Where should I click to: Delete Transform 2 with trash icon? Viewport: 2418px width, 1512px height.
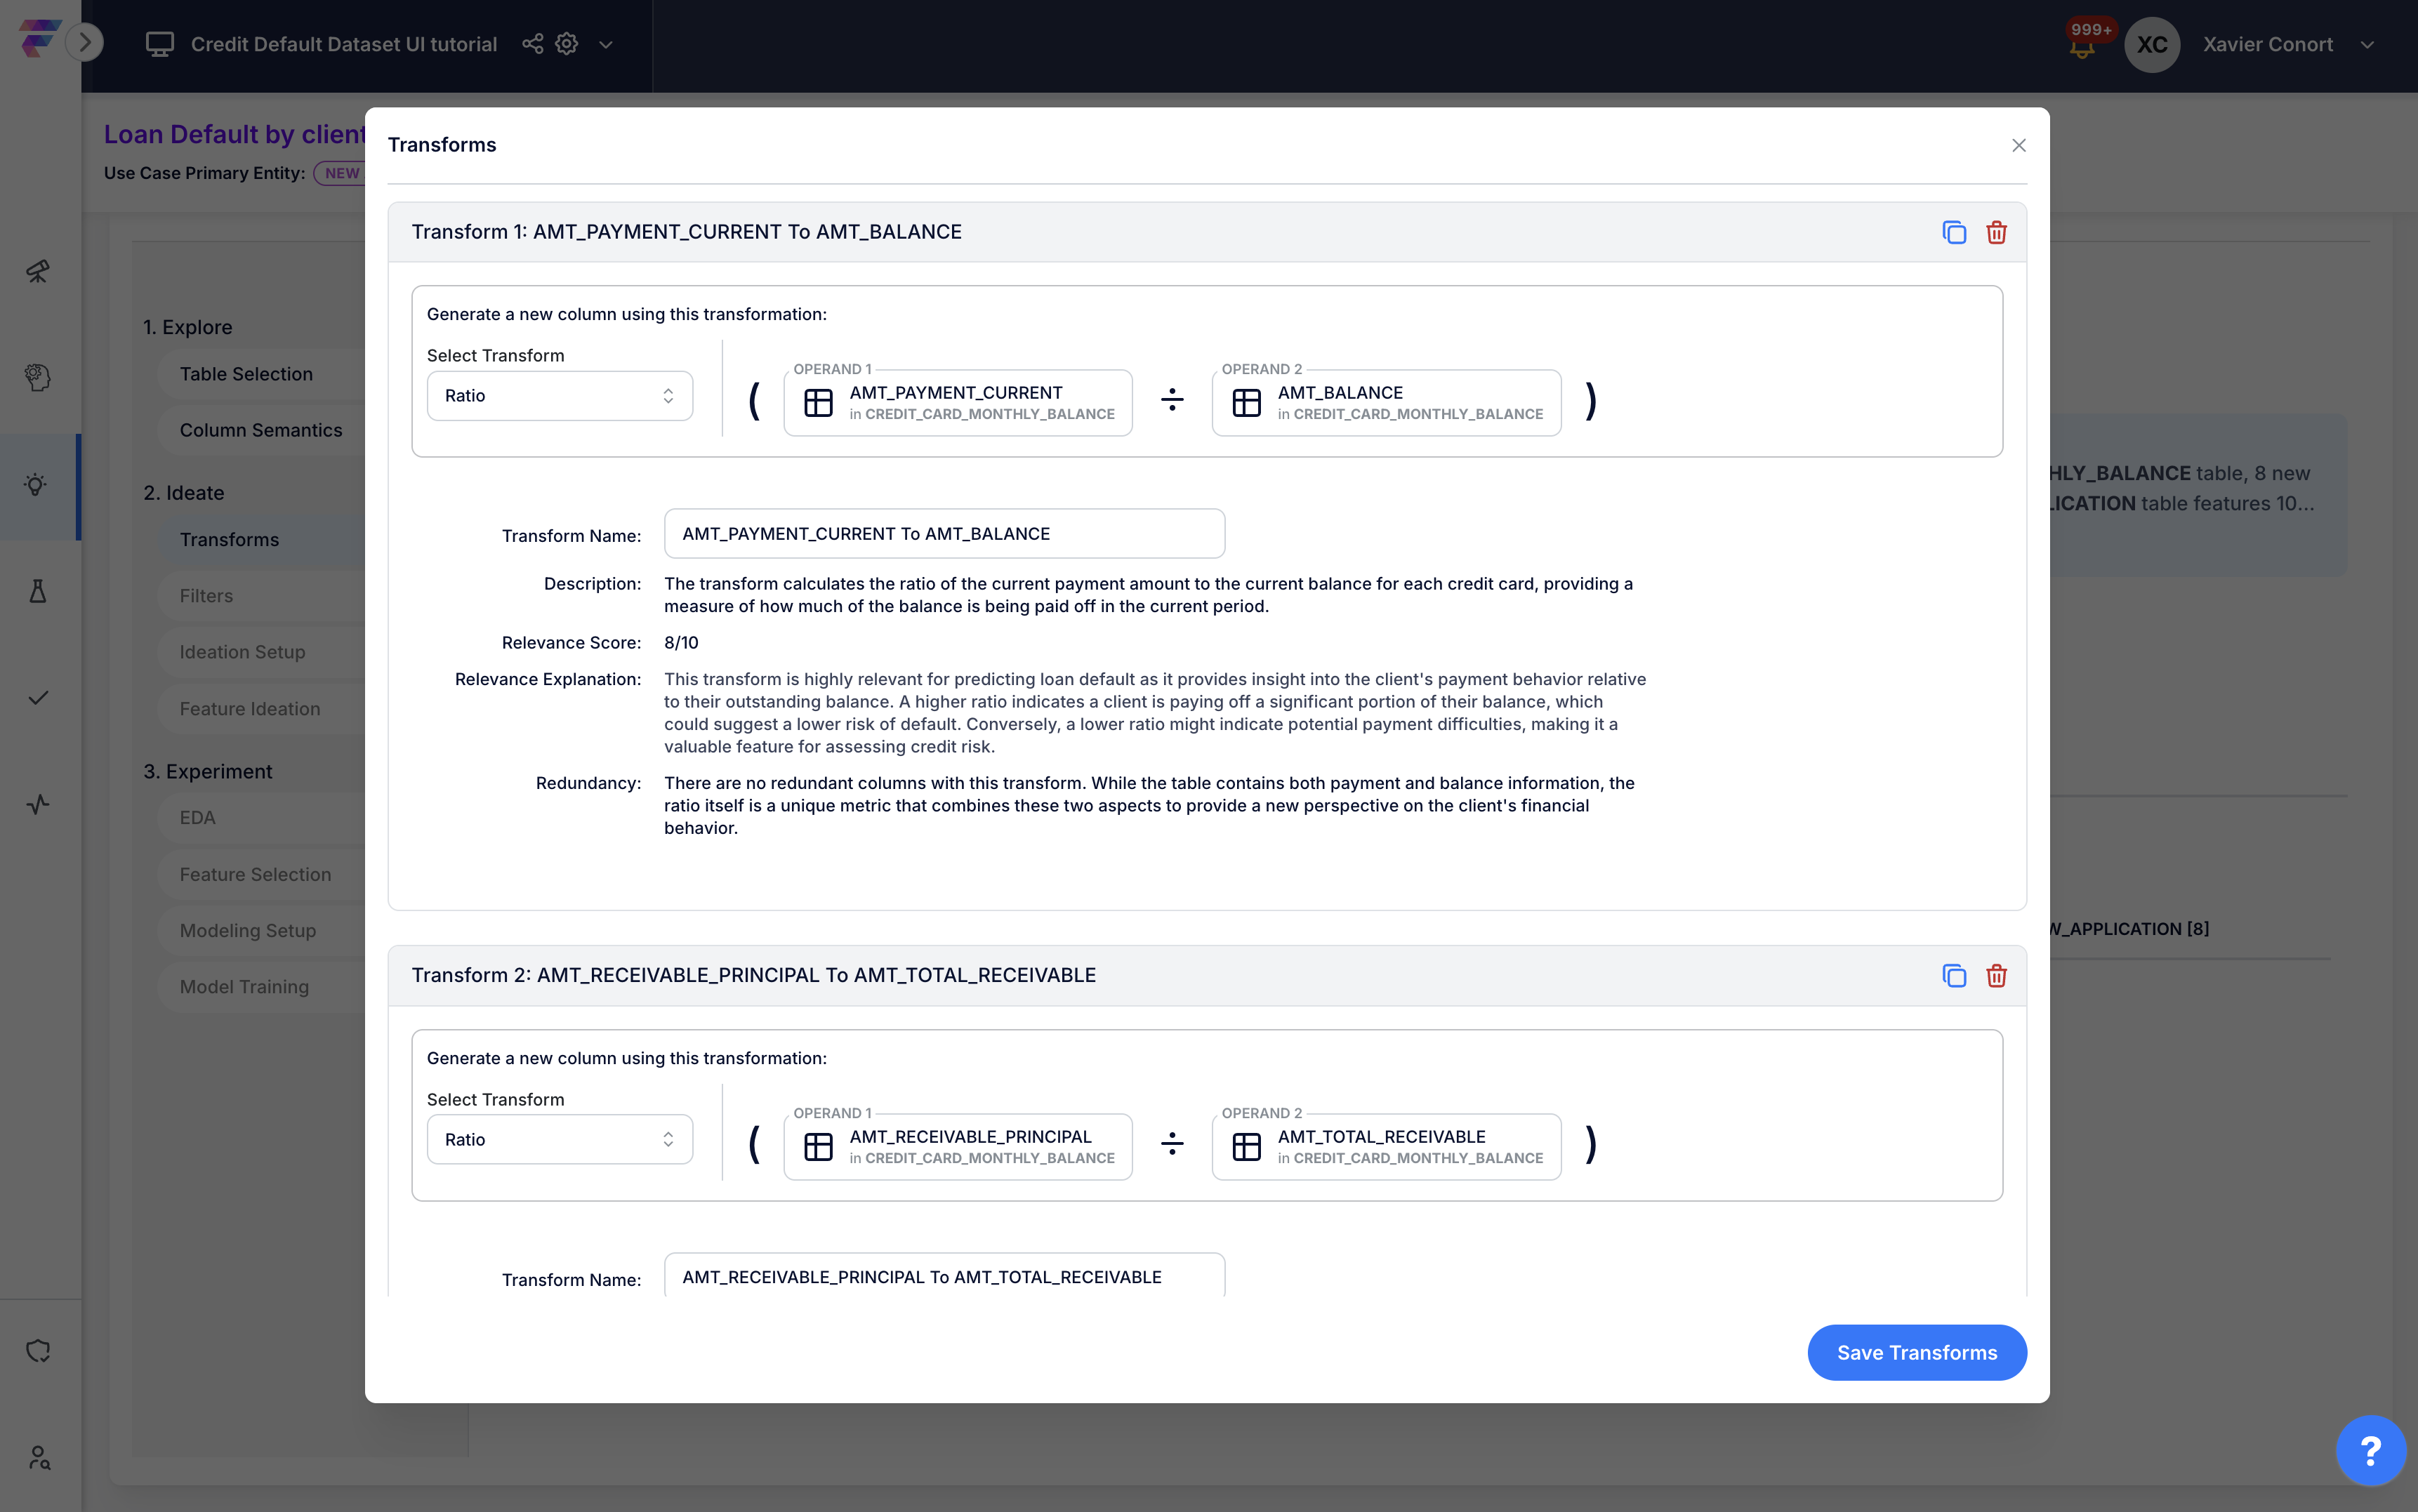pyautogui.click(x=1996, y=975)
